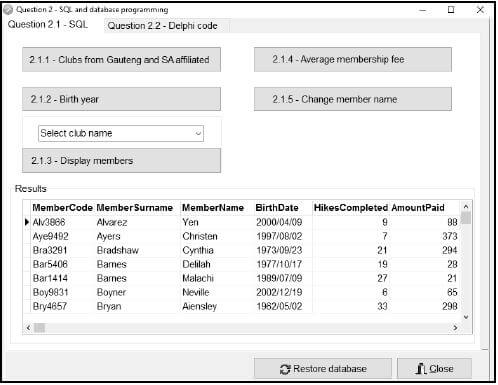The width and height of the screenshot is (498, 385).
Task: Click the app icon in title bar
Action: tap(8, 10)
